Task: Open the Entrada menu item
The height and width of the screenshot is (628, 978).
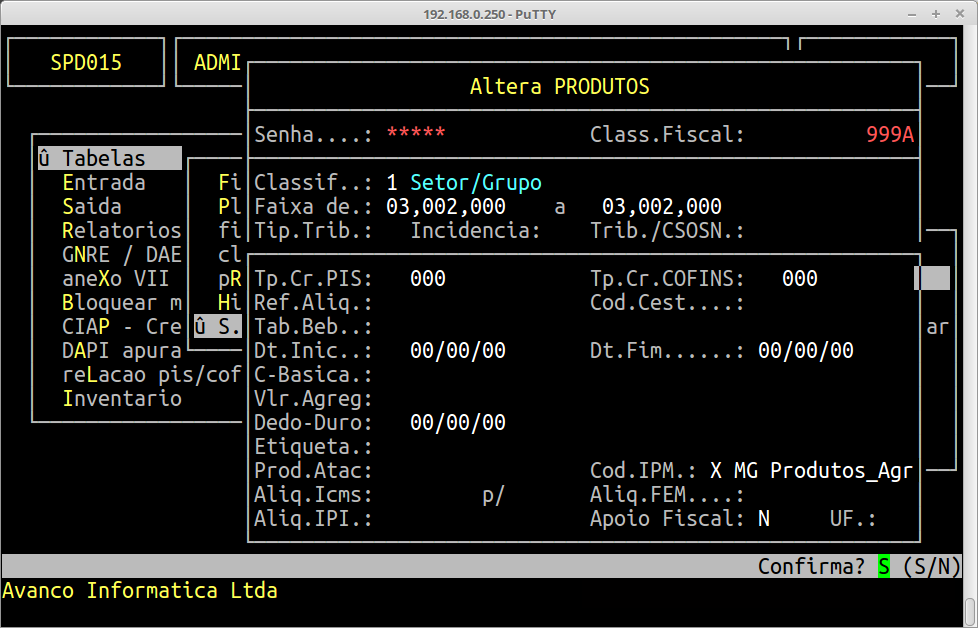Action: point(104,183)
